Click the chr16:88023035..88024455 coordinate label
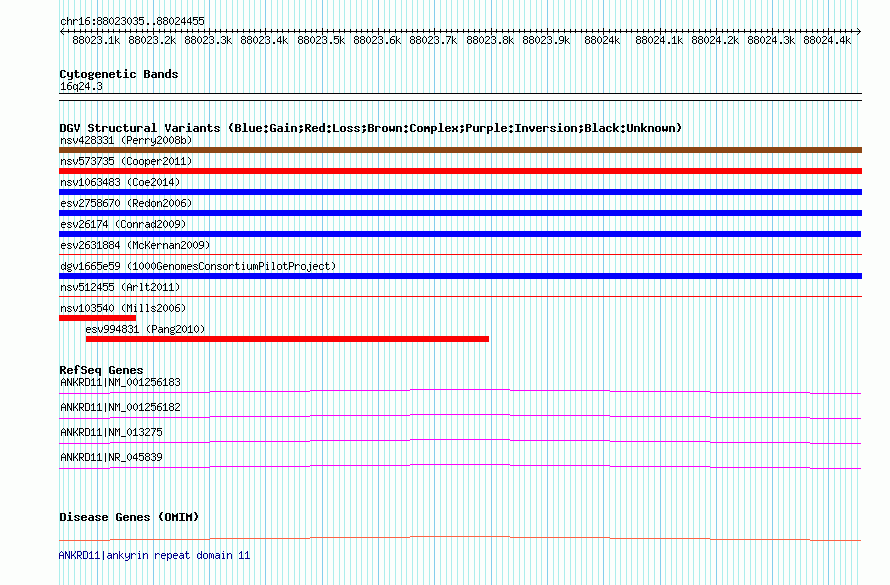The width and height of the screenshot is (890, 585). (x=132, y=22)
